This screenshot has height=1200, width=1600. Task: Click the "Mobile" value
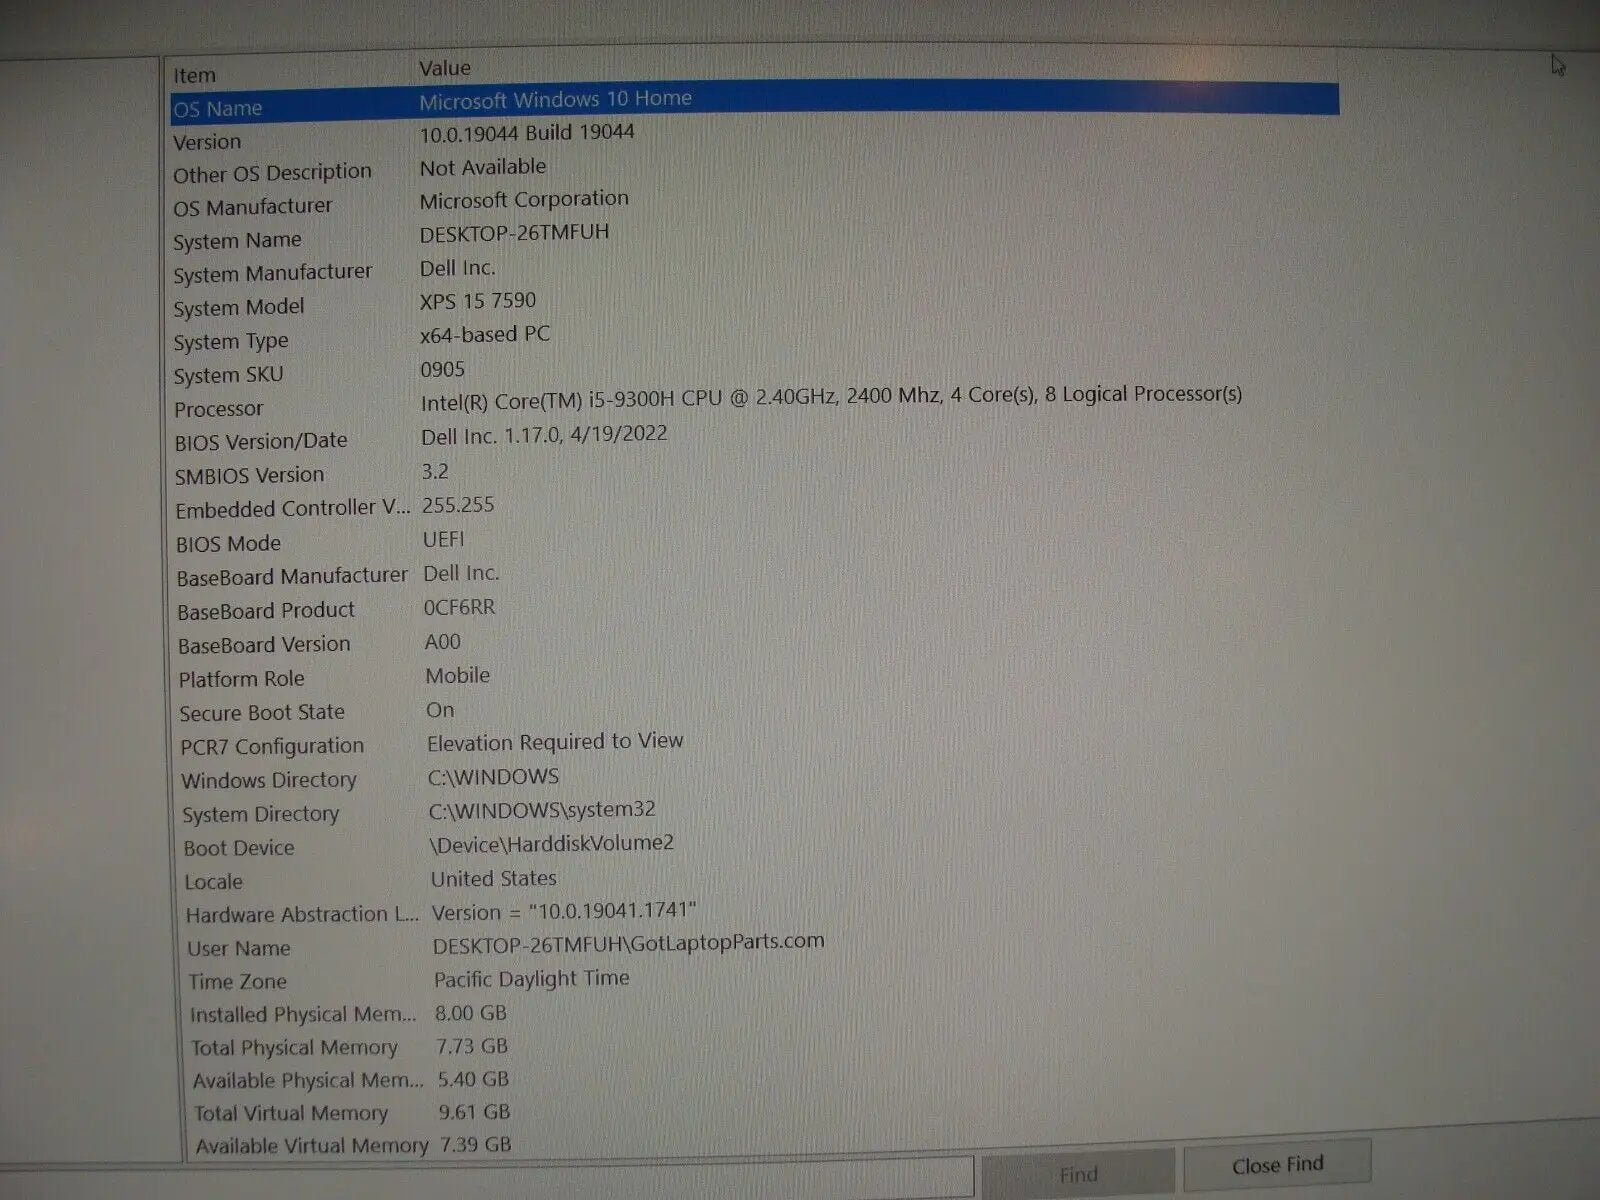pyautogui.click(x=458, y=676)
